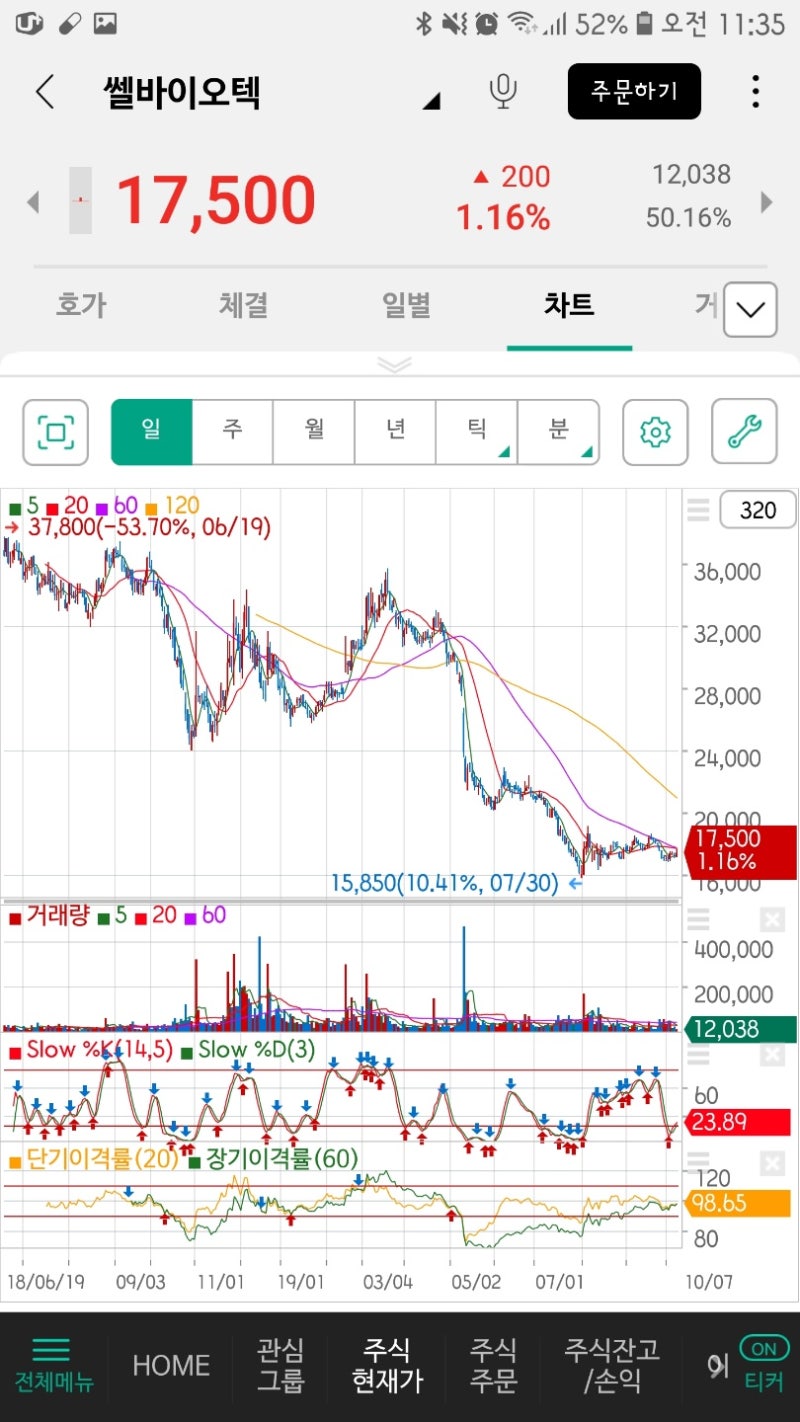The image size is (800, 1422).
Task: Go back with the left arrow
Action: point(44,92)
